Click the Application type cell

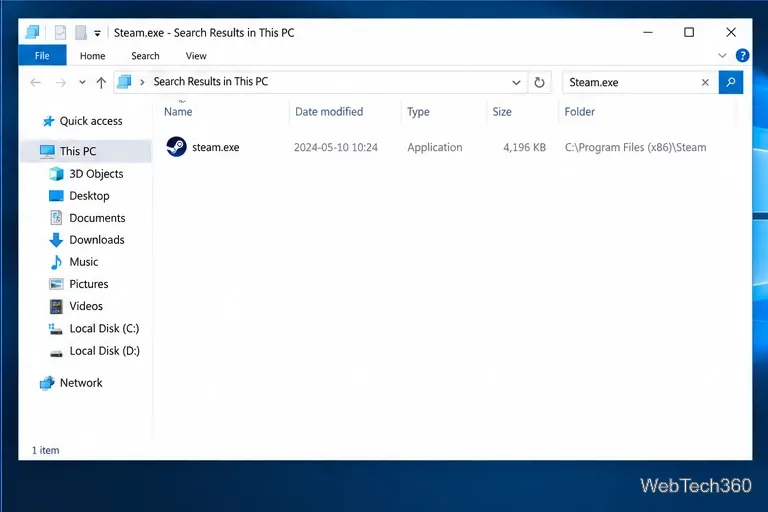tap(434, 147)
